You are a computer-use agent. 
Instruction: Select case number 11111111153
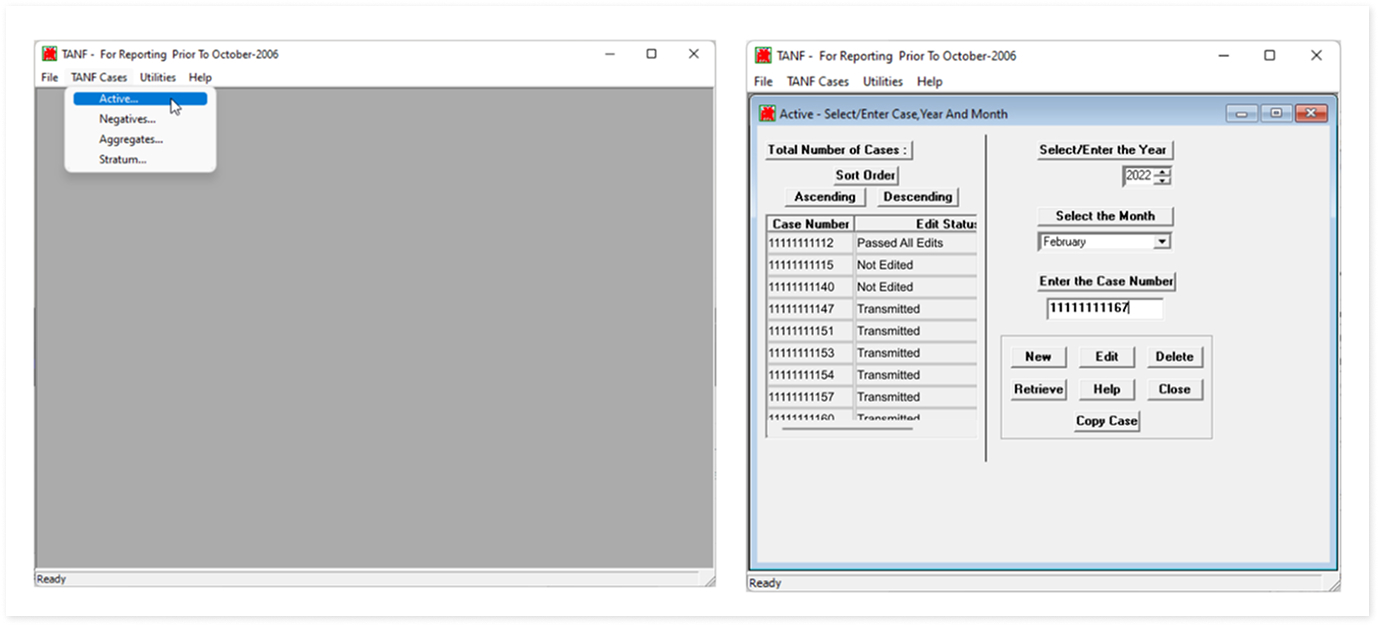point(810,353)
